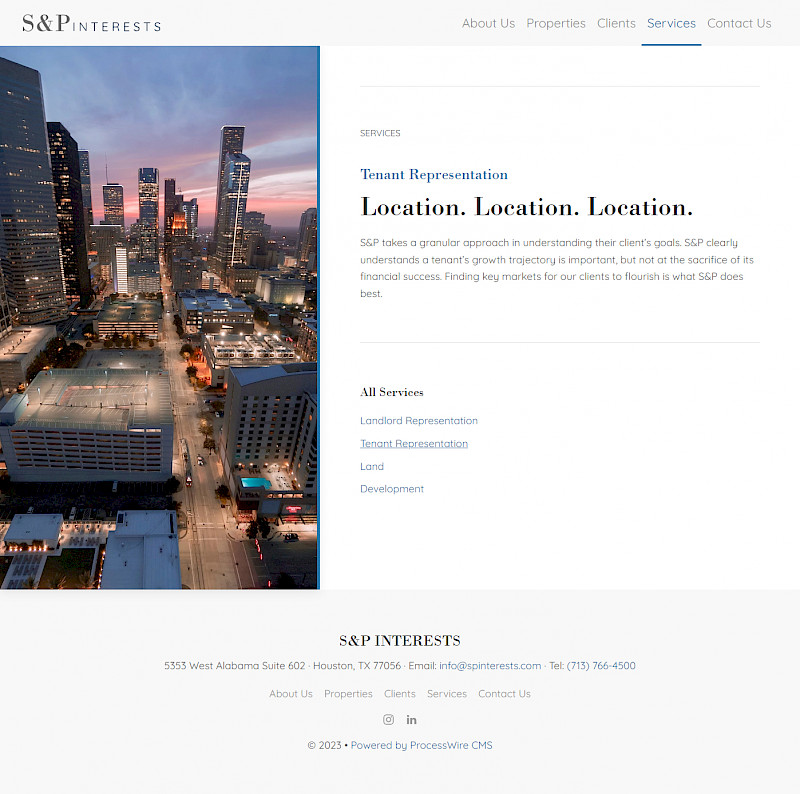The height and width of the screenshot is (794, 800).
Task: Click the Houston skyline photo
Action: pos(159,318)
